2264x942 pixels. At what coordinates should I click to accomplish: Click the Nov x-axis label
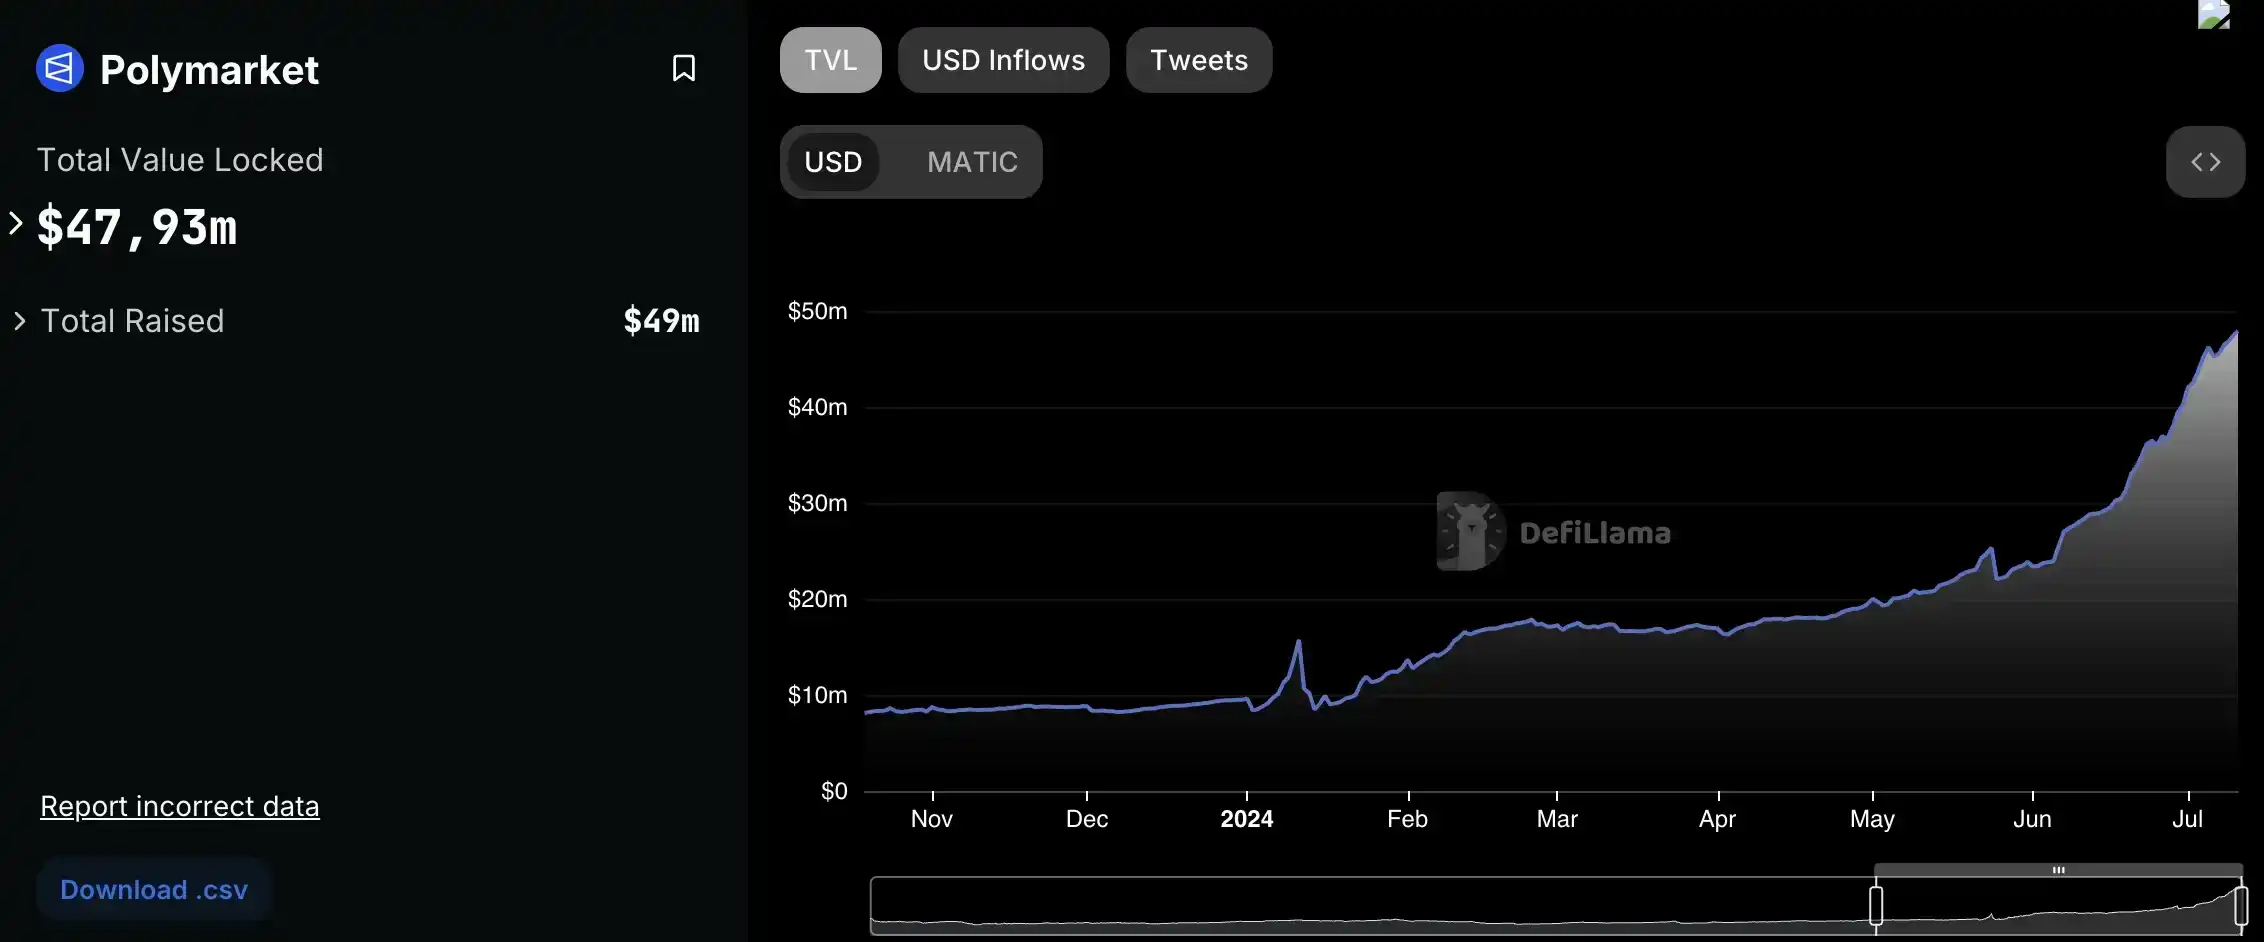pyautogui.click(x=932, y=819)
